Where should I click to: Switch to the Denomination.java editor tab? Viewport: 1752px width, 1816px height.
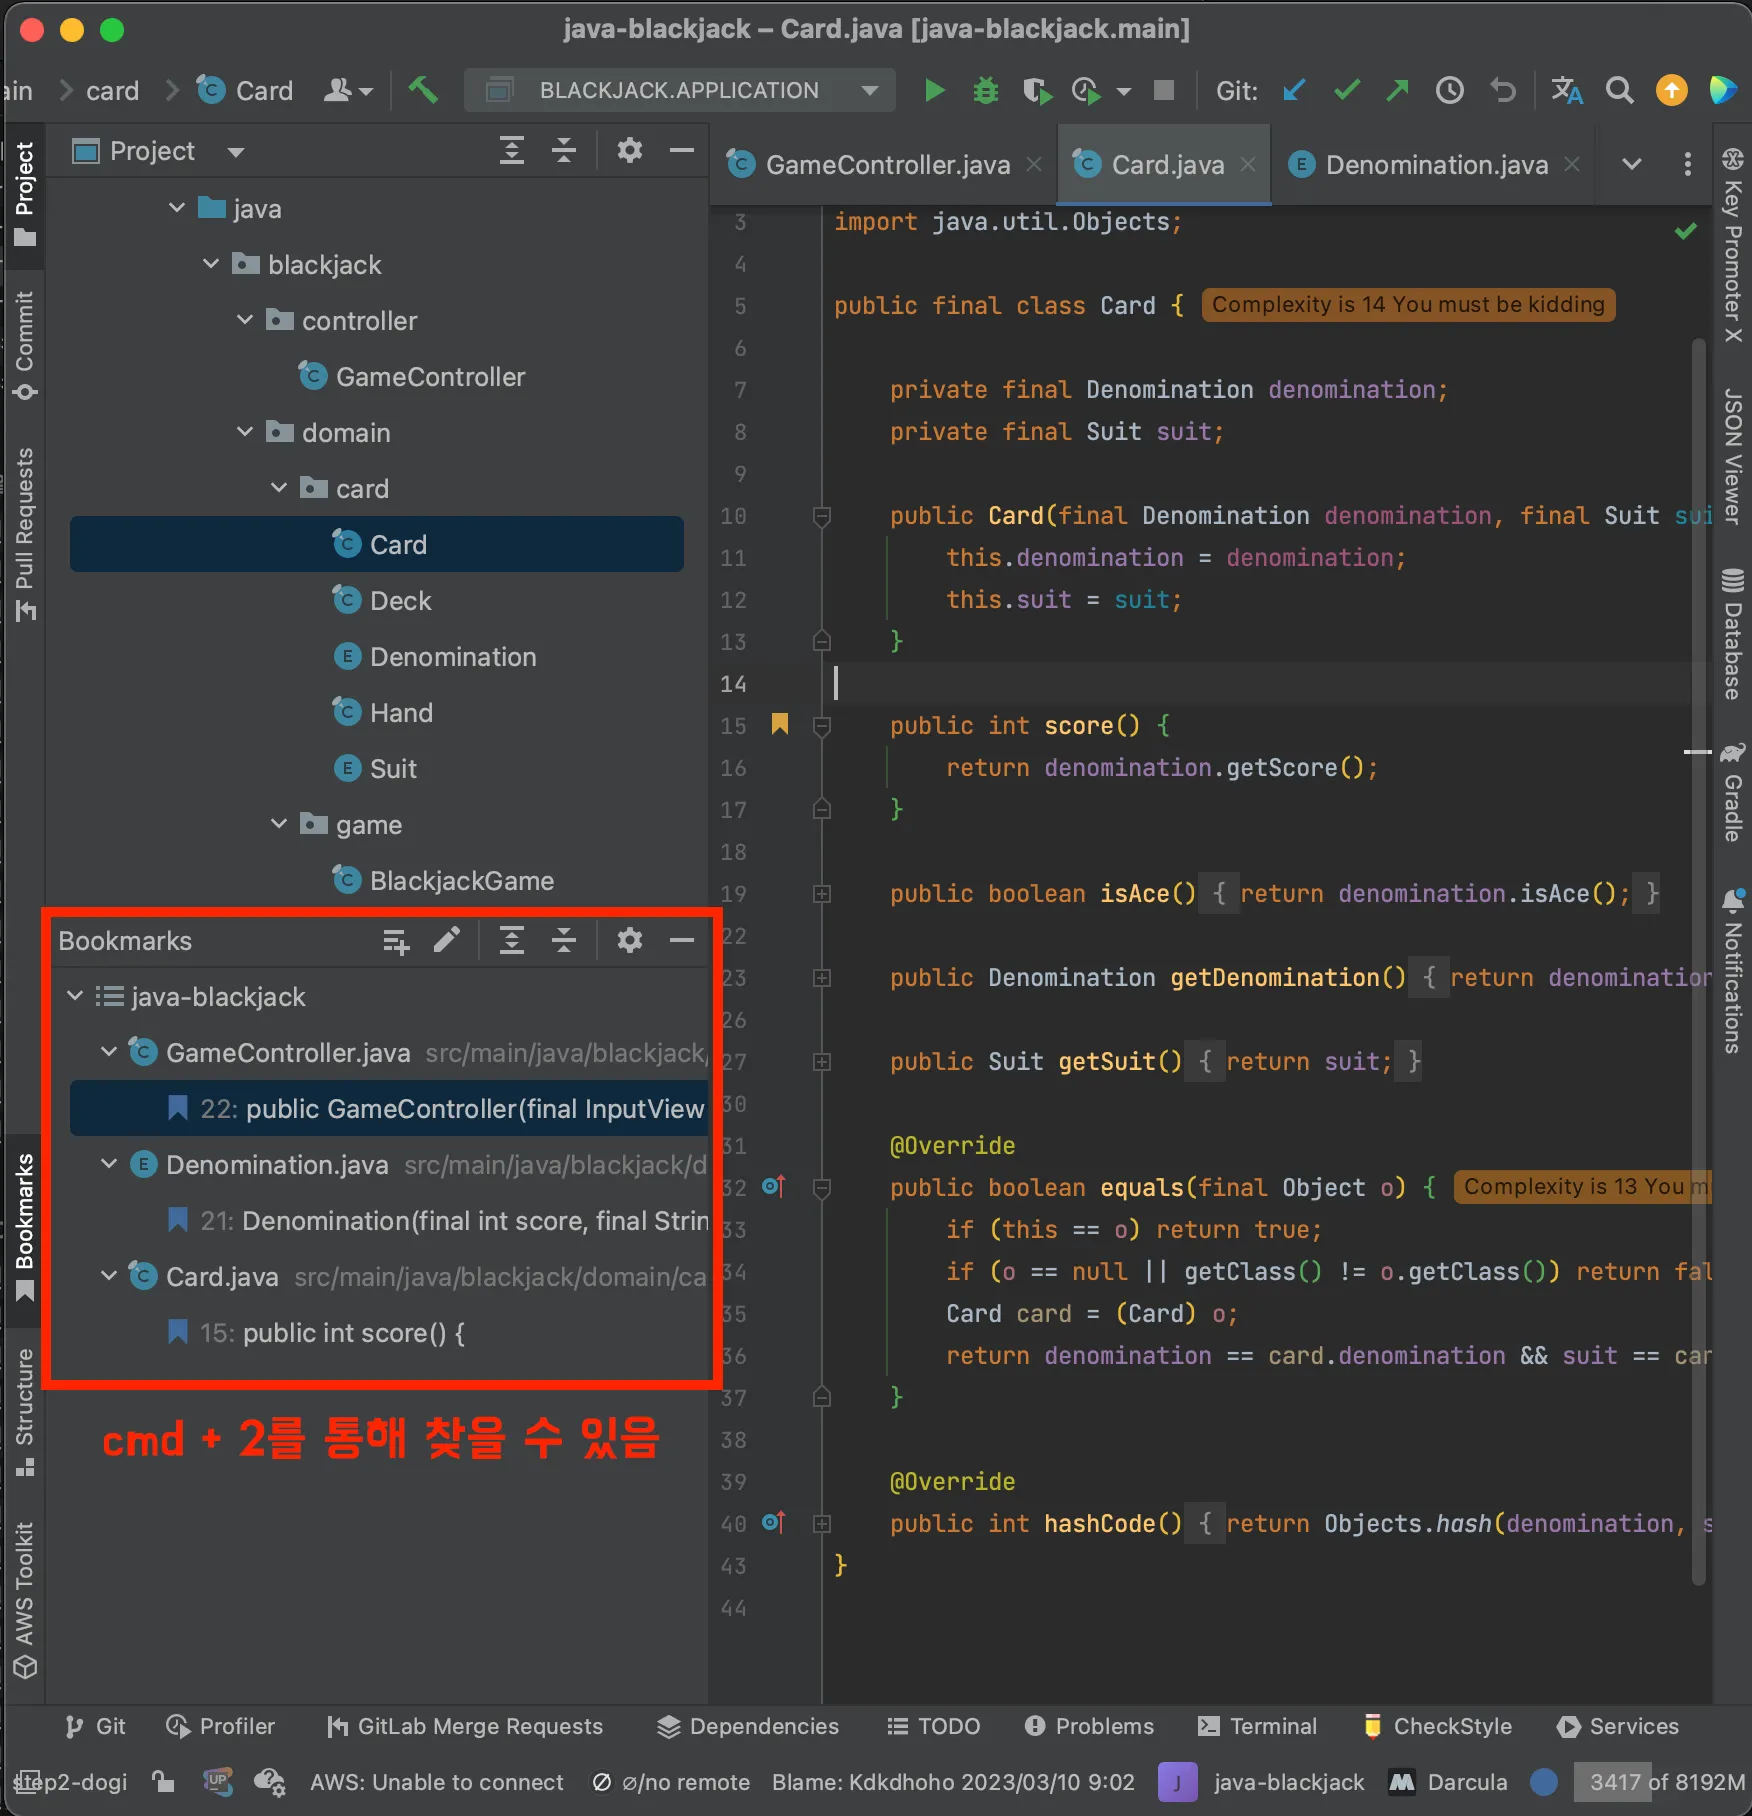[1435, 165]
